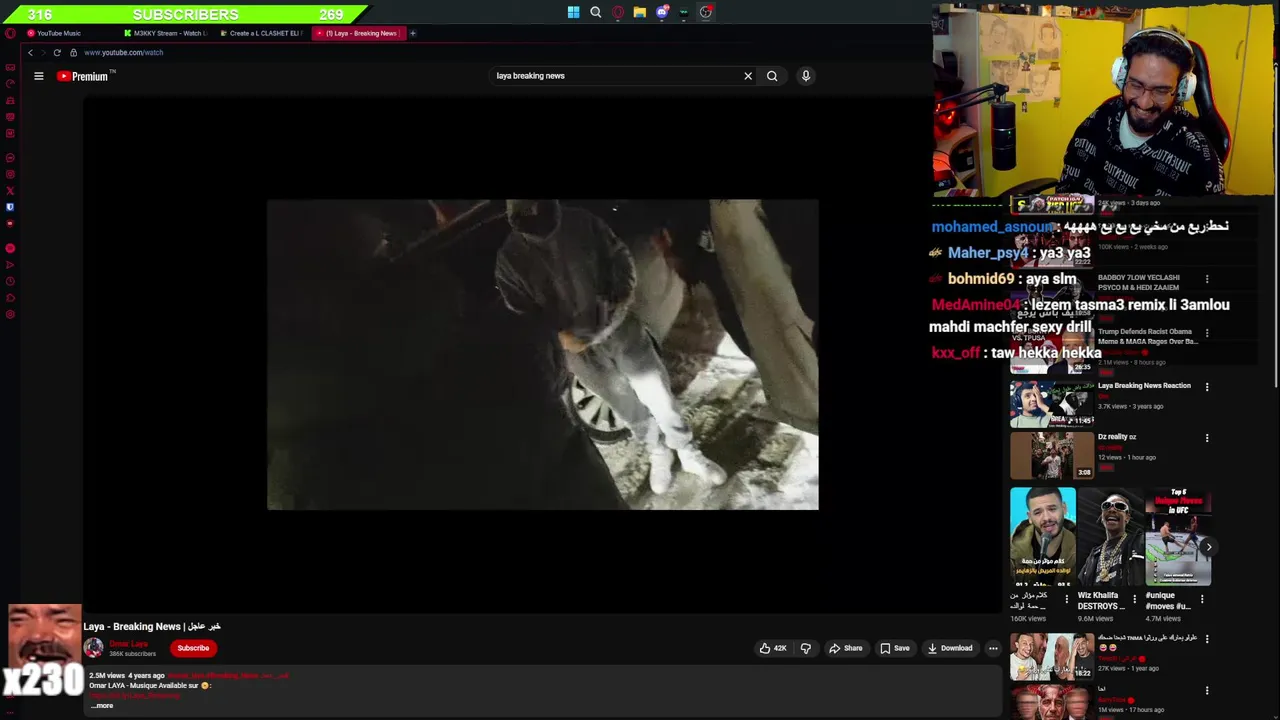This screenshot has height=720, width=1280.
Task: Open the 'Dz reality' video thumbnail
Action: pos(1052,455)
